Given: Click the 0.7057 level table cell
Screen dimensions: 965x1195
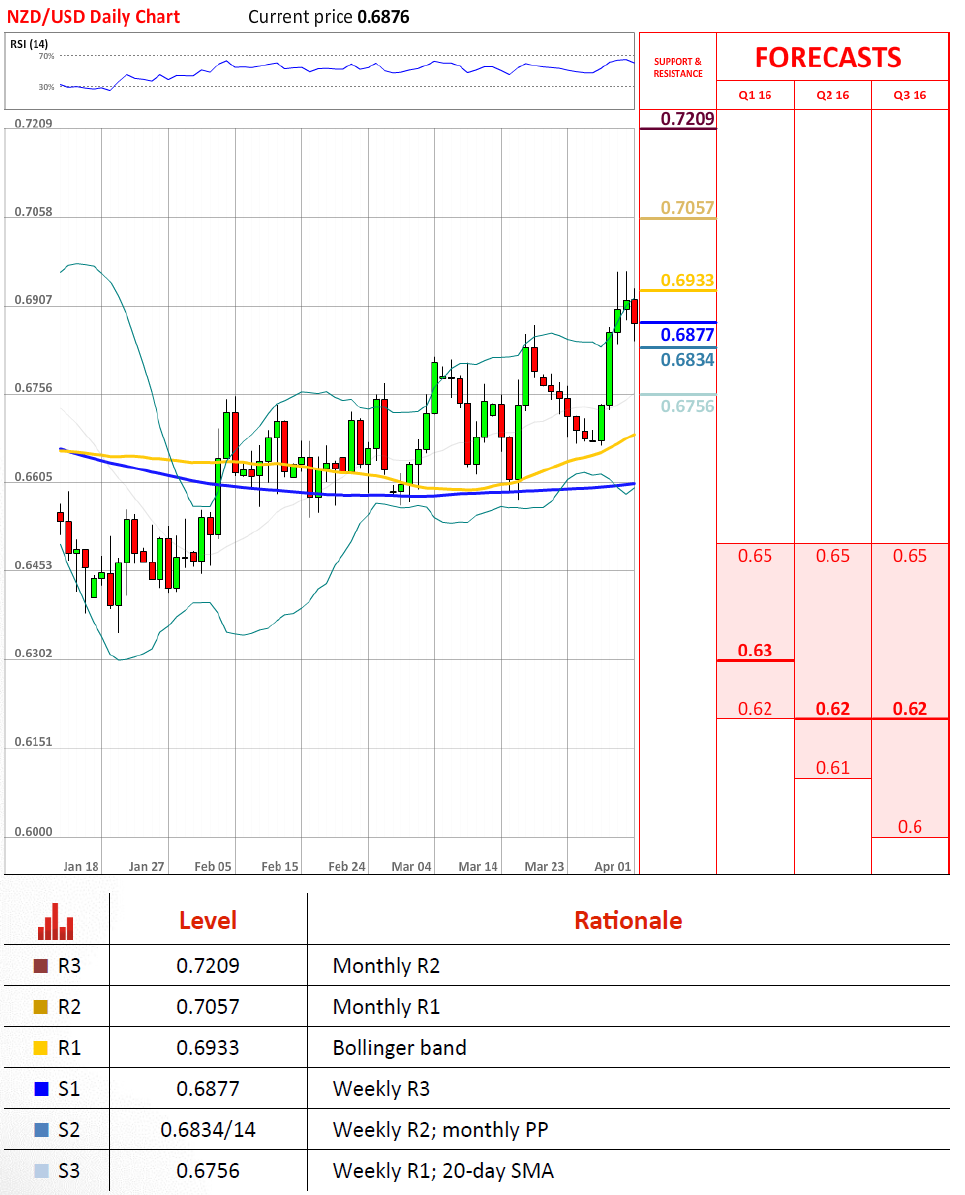Looking at the screenshot, I should (207, 1007).
